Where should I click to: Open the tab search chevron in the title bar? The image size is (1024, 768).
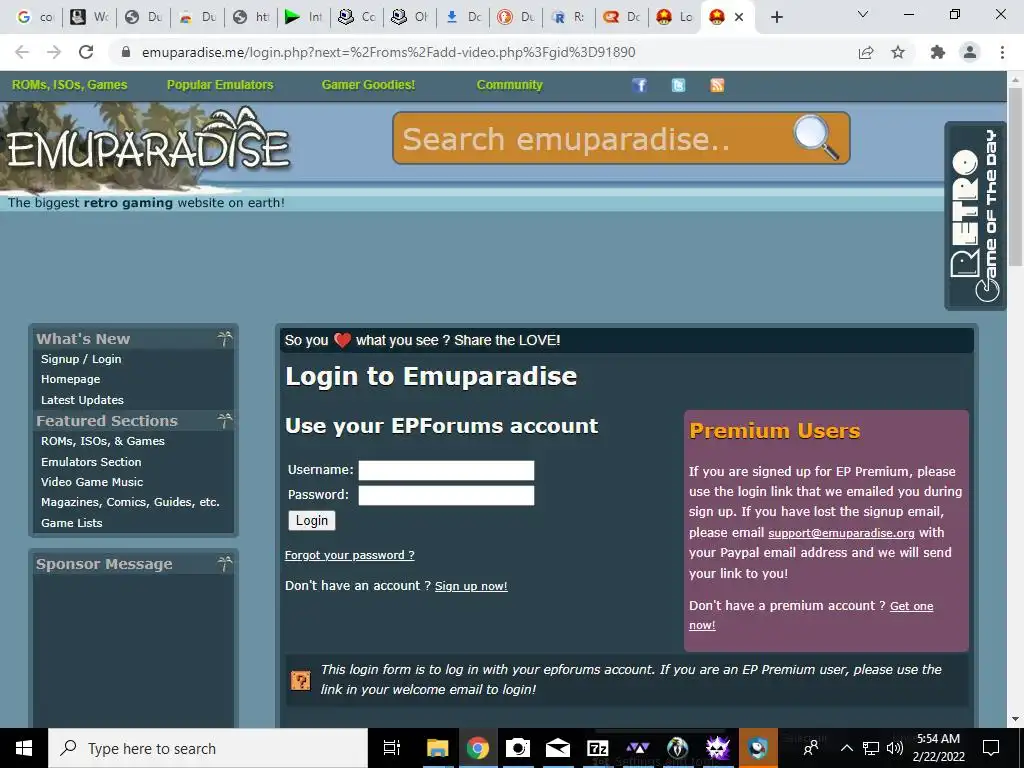click(x=863, y=14)
